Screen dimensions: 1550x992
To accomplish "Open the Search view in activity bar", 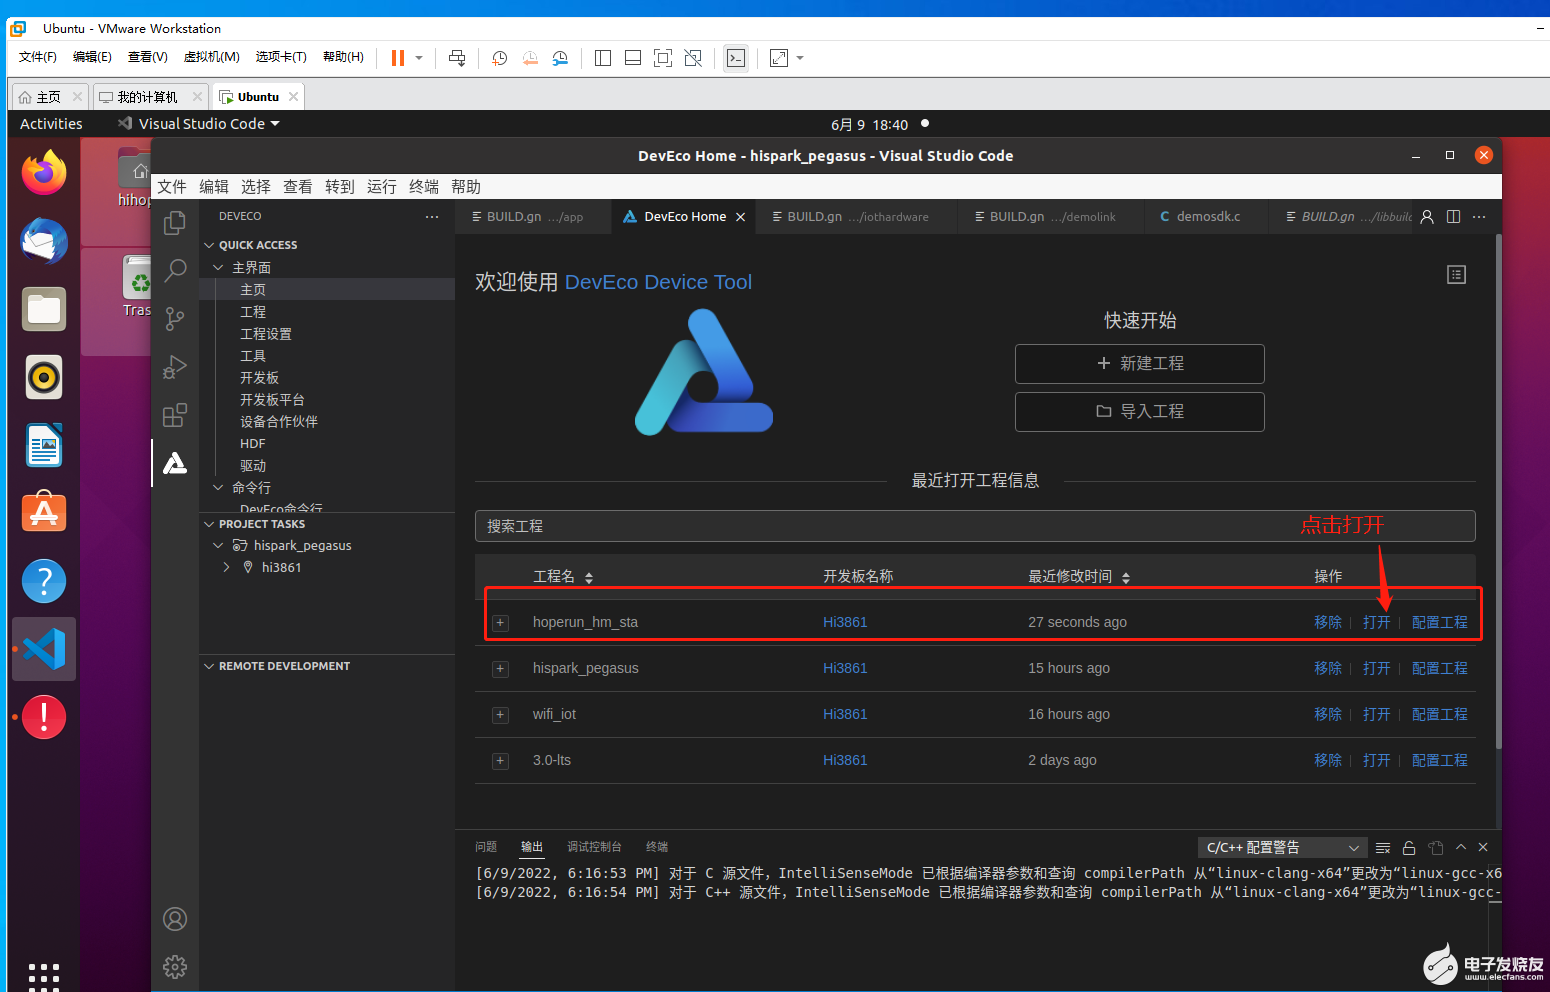I will [x=175, y=270].
